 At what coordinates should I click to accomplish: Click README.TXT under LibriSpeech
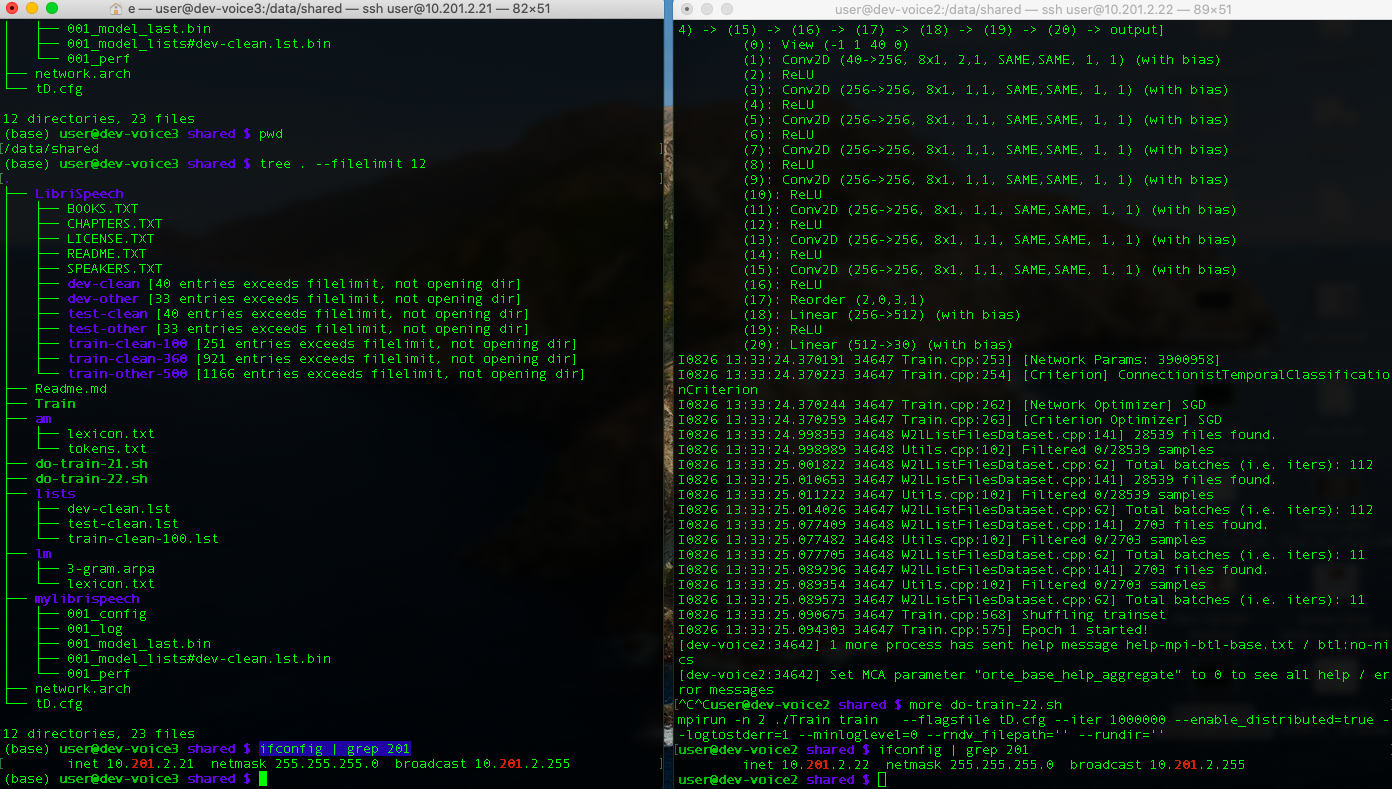[106, 254]
